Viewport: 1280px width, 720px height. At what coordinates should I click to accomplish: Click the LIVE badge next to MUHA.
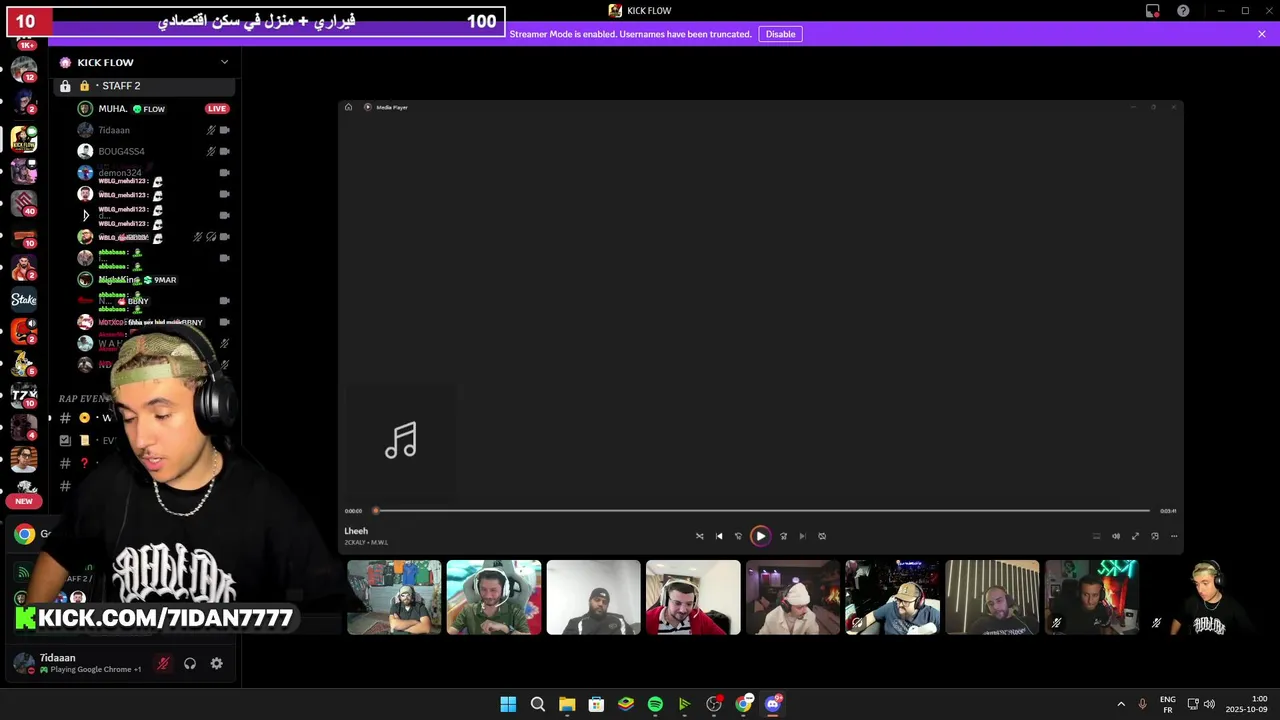click(217, 109)
